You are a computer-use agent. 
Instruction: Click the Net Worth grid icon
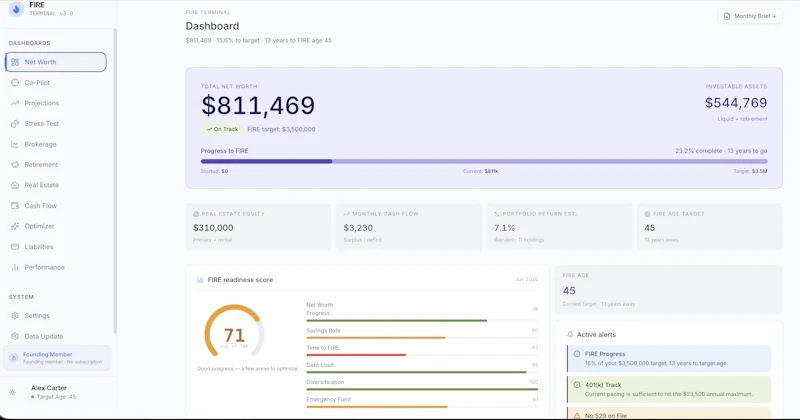coord(15,62)
